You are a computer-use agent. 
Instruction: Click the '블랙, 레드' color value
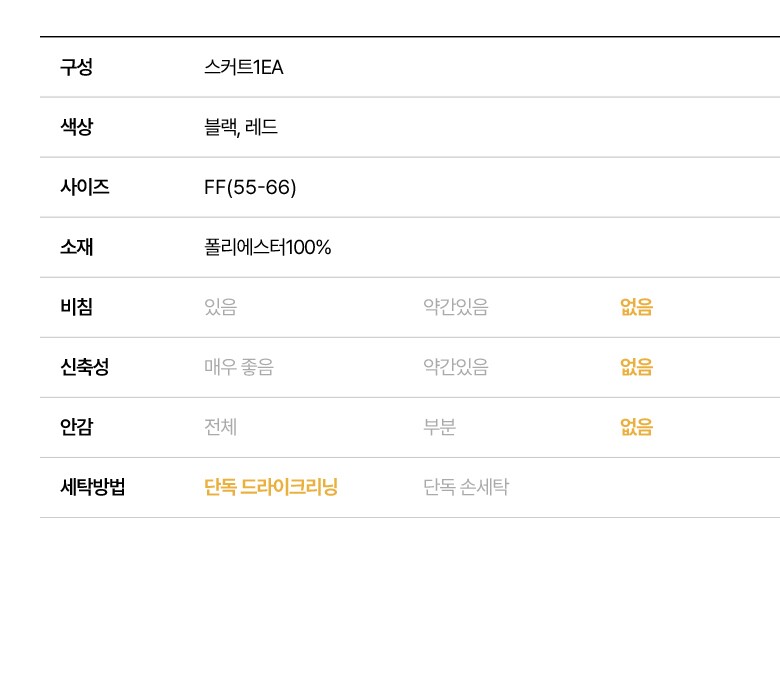tap(240, 127)
